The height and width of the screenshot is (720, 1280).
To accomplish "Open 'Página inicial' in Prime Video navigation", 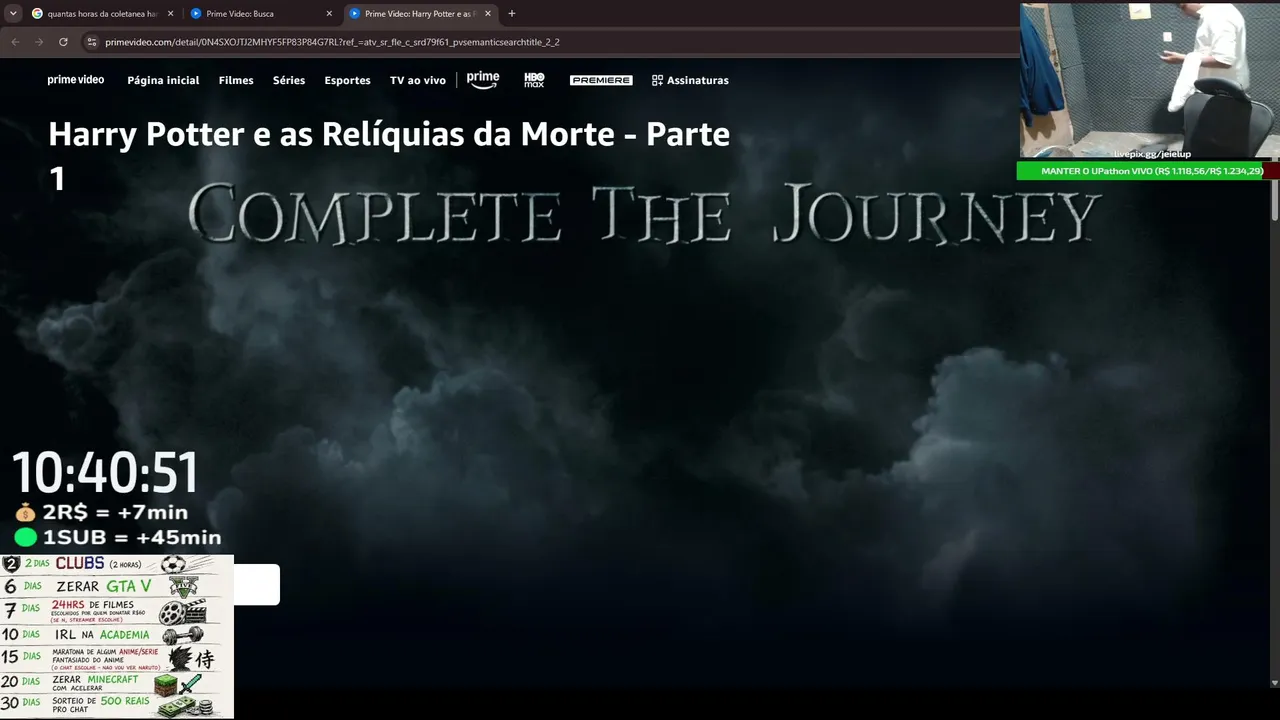I will click(x=163, y=80).
